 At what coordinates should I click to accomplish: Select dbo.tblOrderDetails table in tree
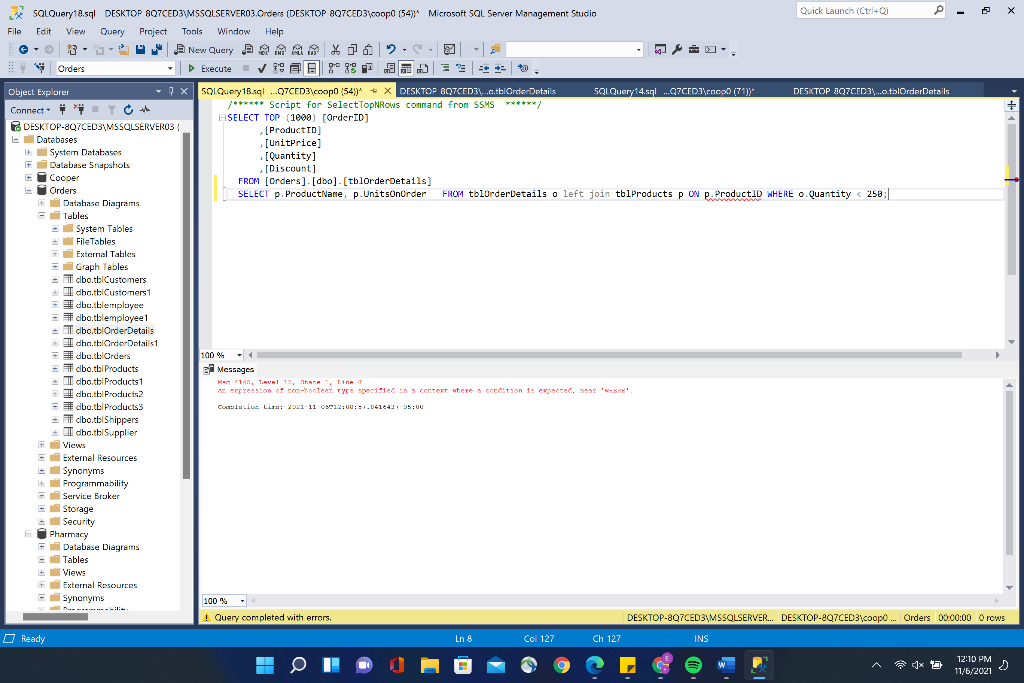114,330
